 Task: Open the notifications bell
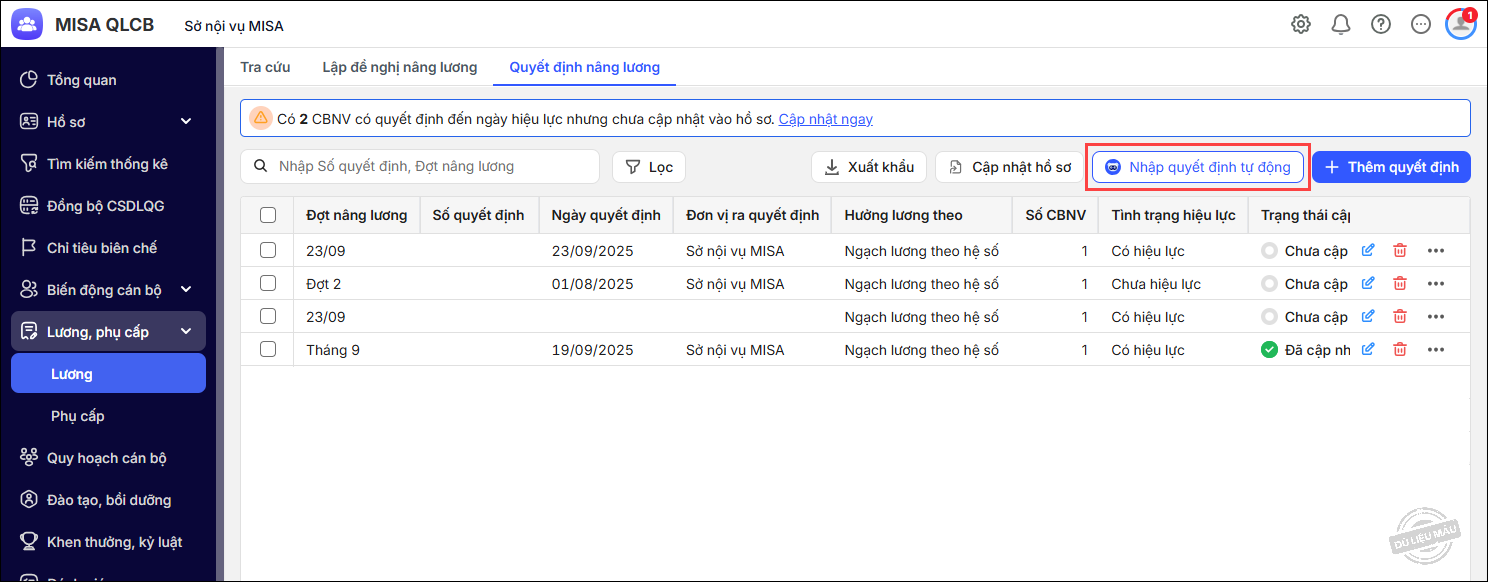(1341, 24)
